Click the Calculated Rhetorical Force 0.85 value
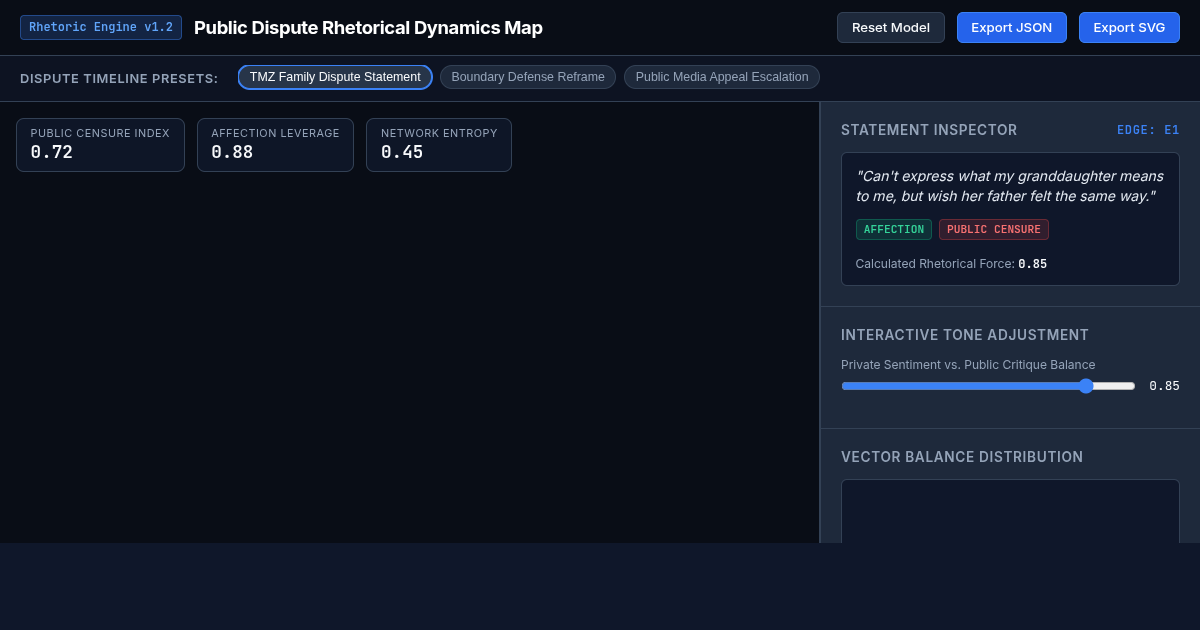1200x630 pixels. click(x=1033, y=264)
